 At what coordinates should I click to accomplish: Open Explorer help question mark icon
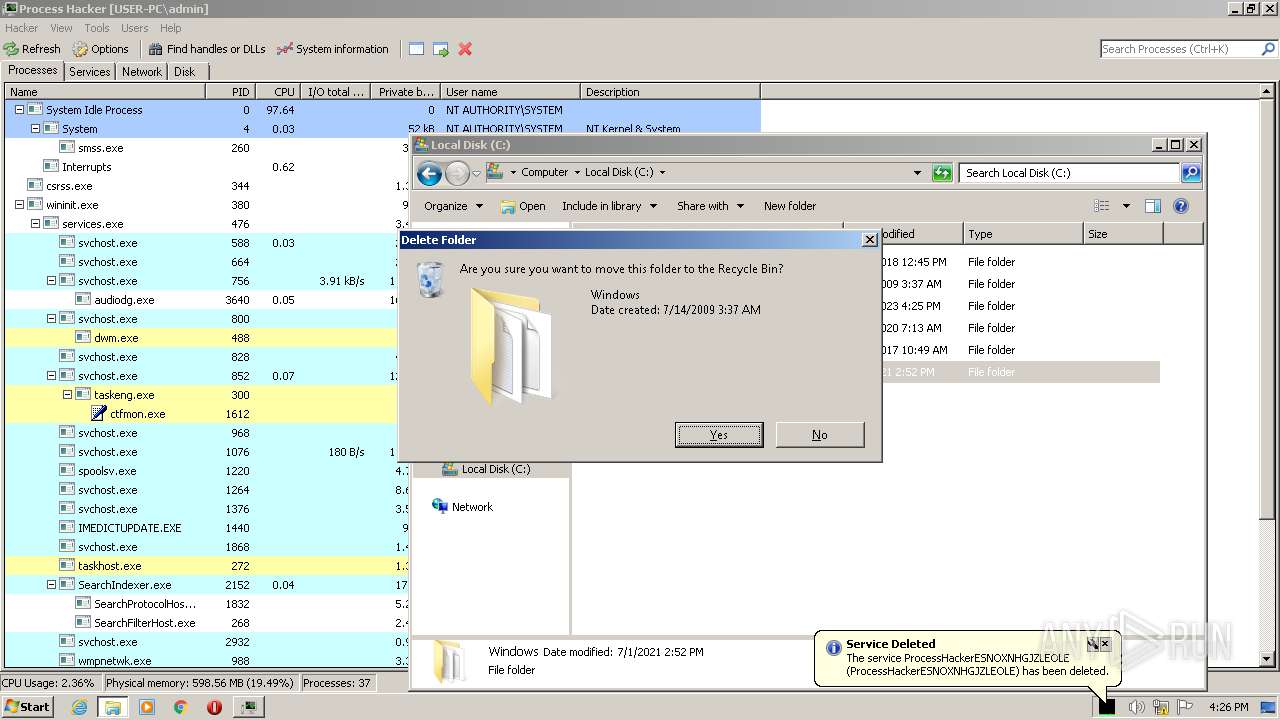[x=1181, y=206]
